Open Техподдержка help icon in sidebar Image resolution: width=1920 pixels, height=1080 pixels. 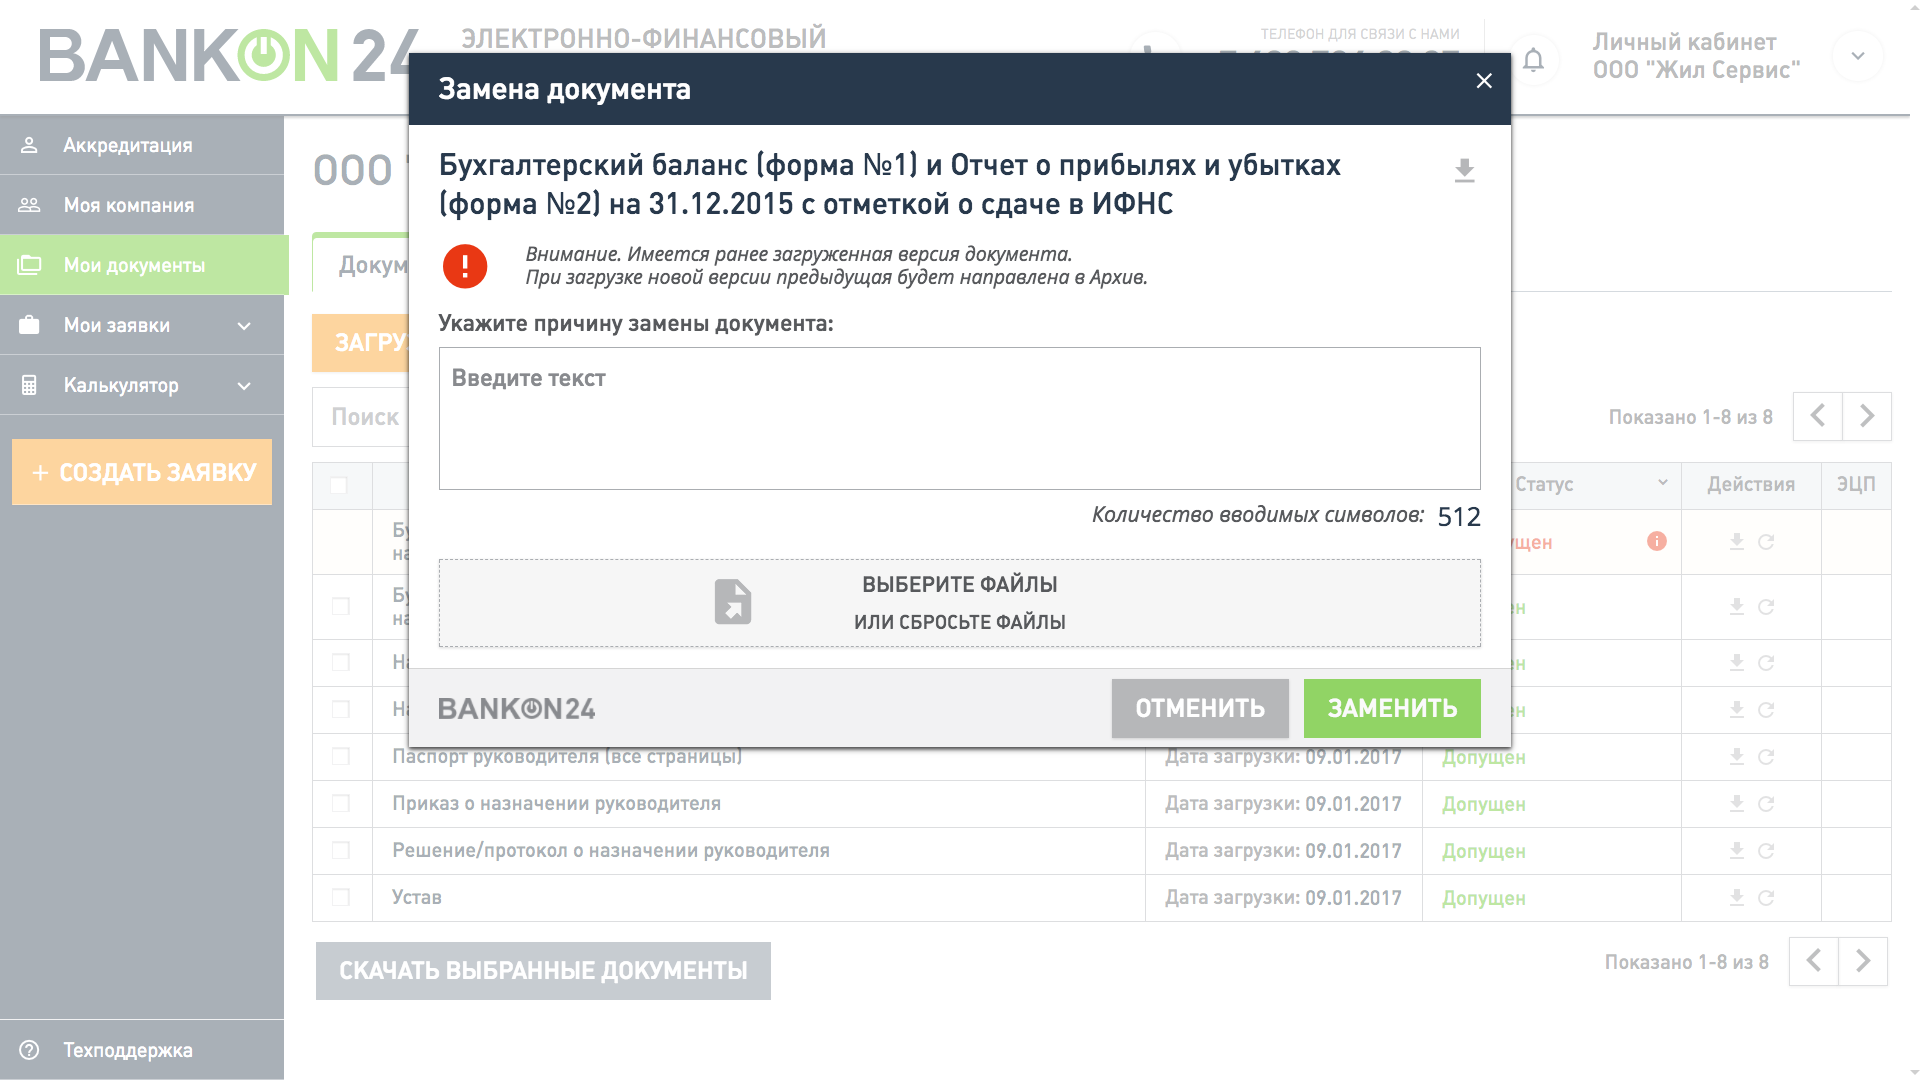pos(30,1050)
